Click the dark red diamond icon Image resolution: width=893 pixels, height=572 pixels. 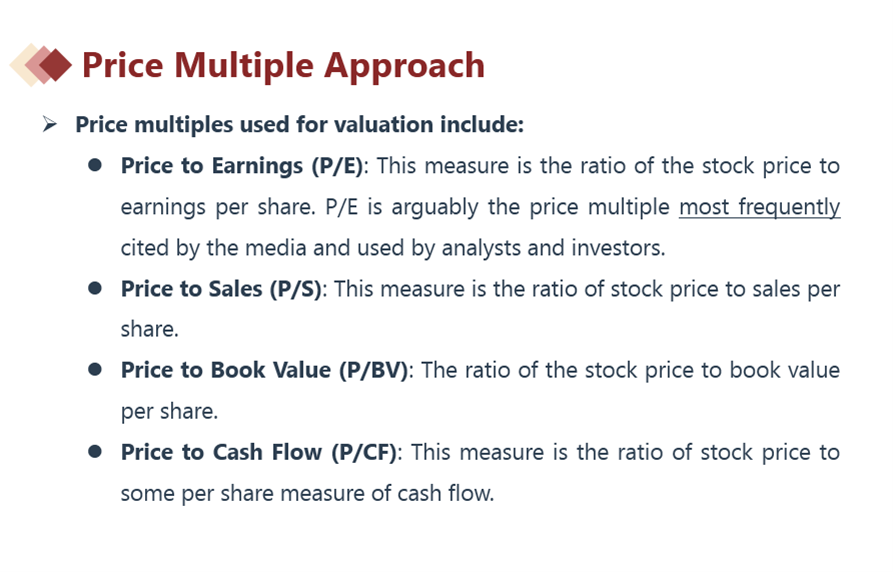click(56, 65)
